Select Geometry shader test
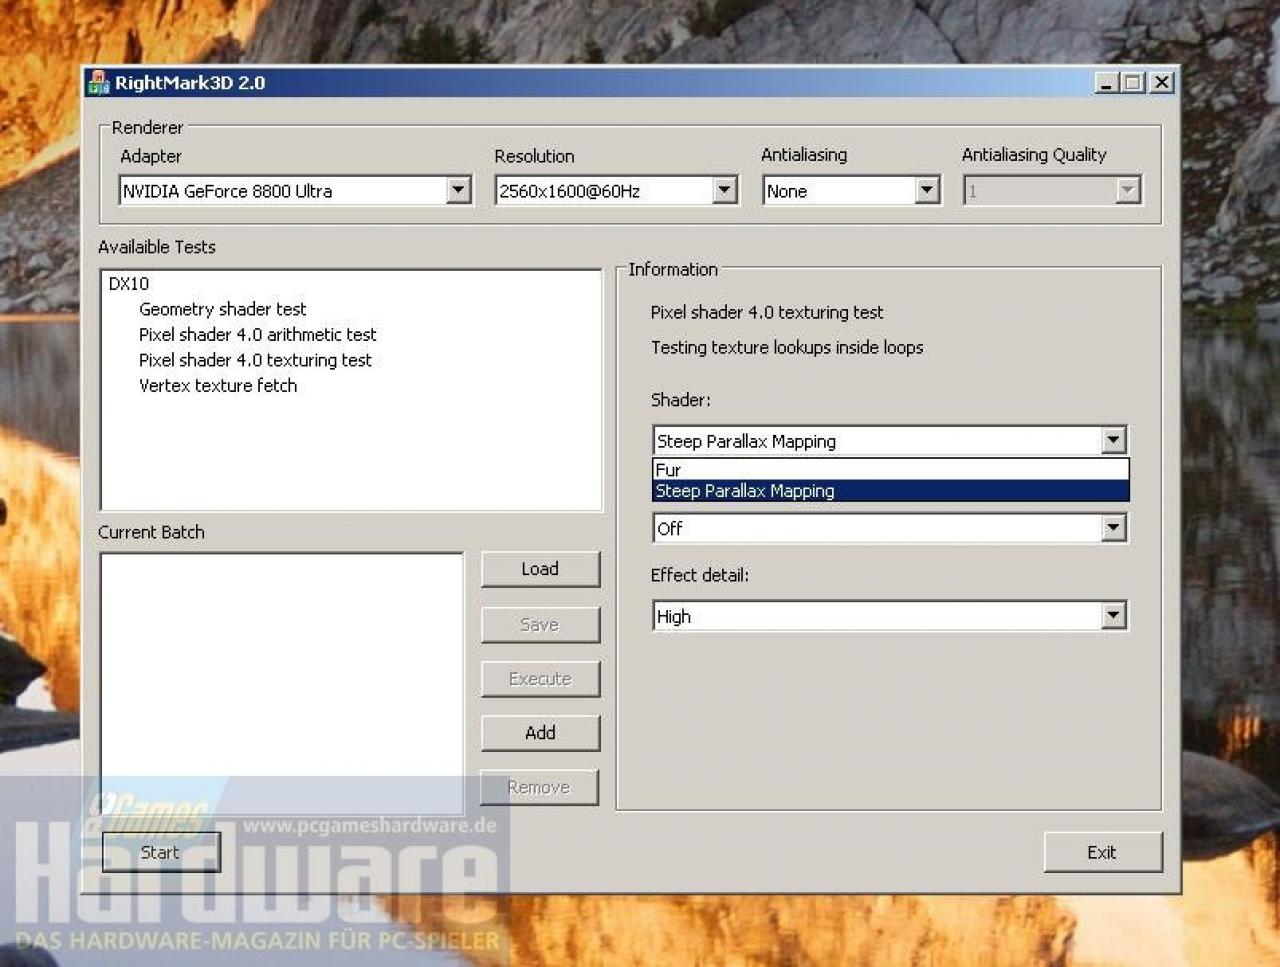1280x967 pixels. (x=222, y=309)
